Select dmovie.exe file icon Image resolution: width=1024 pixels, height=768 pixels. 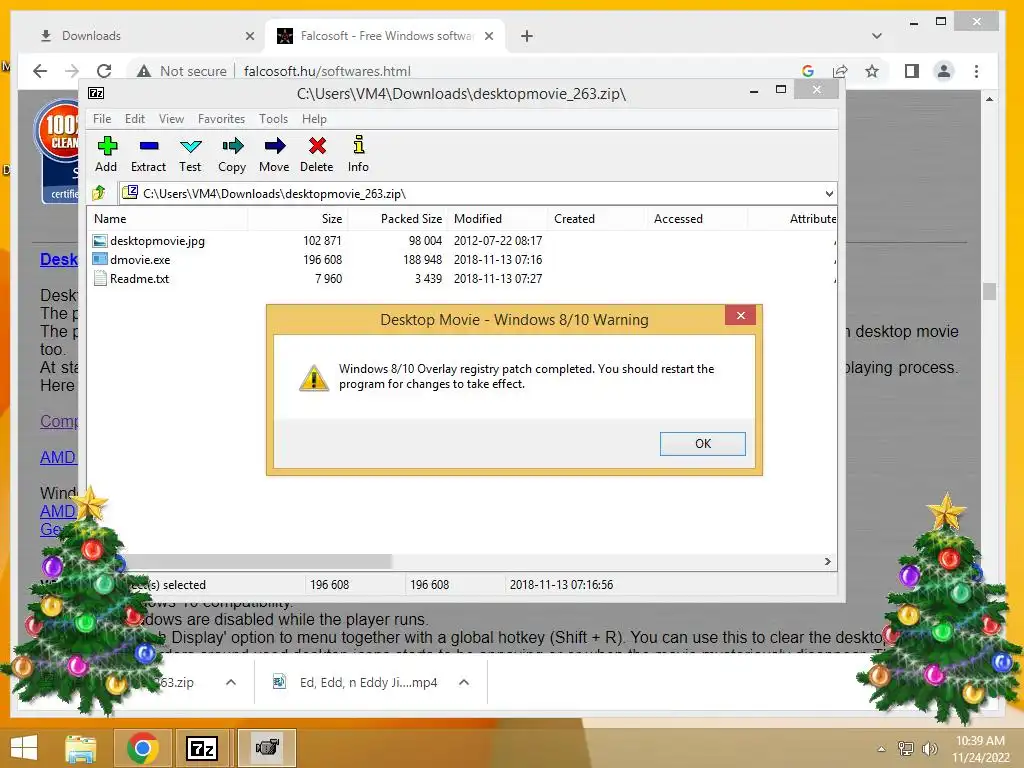(100, 259)
